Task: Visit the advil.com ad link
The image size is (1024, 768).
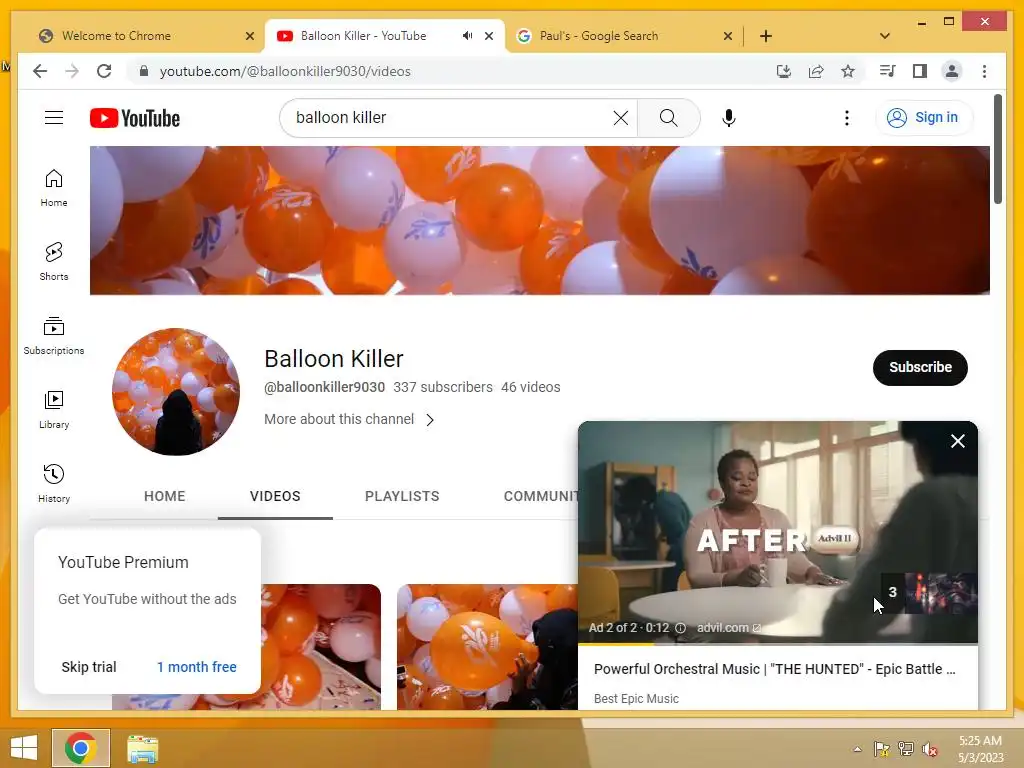Action: 729,628
